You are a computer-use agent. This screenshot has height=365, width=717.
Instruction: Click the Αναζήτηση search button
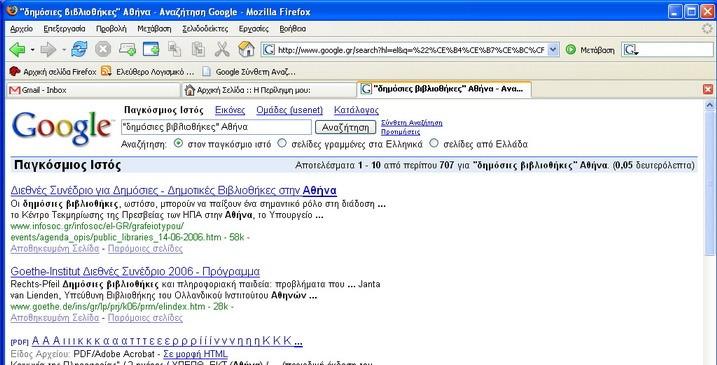point(345,127)
